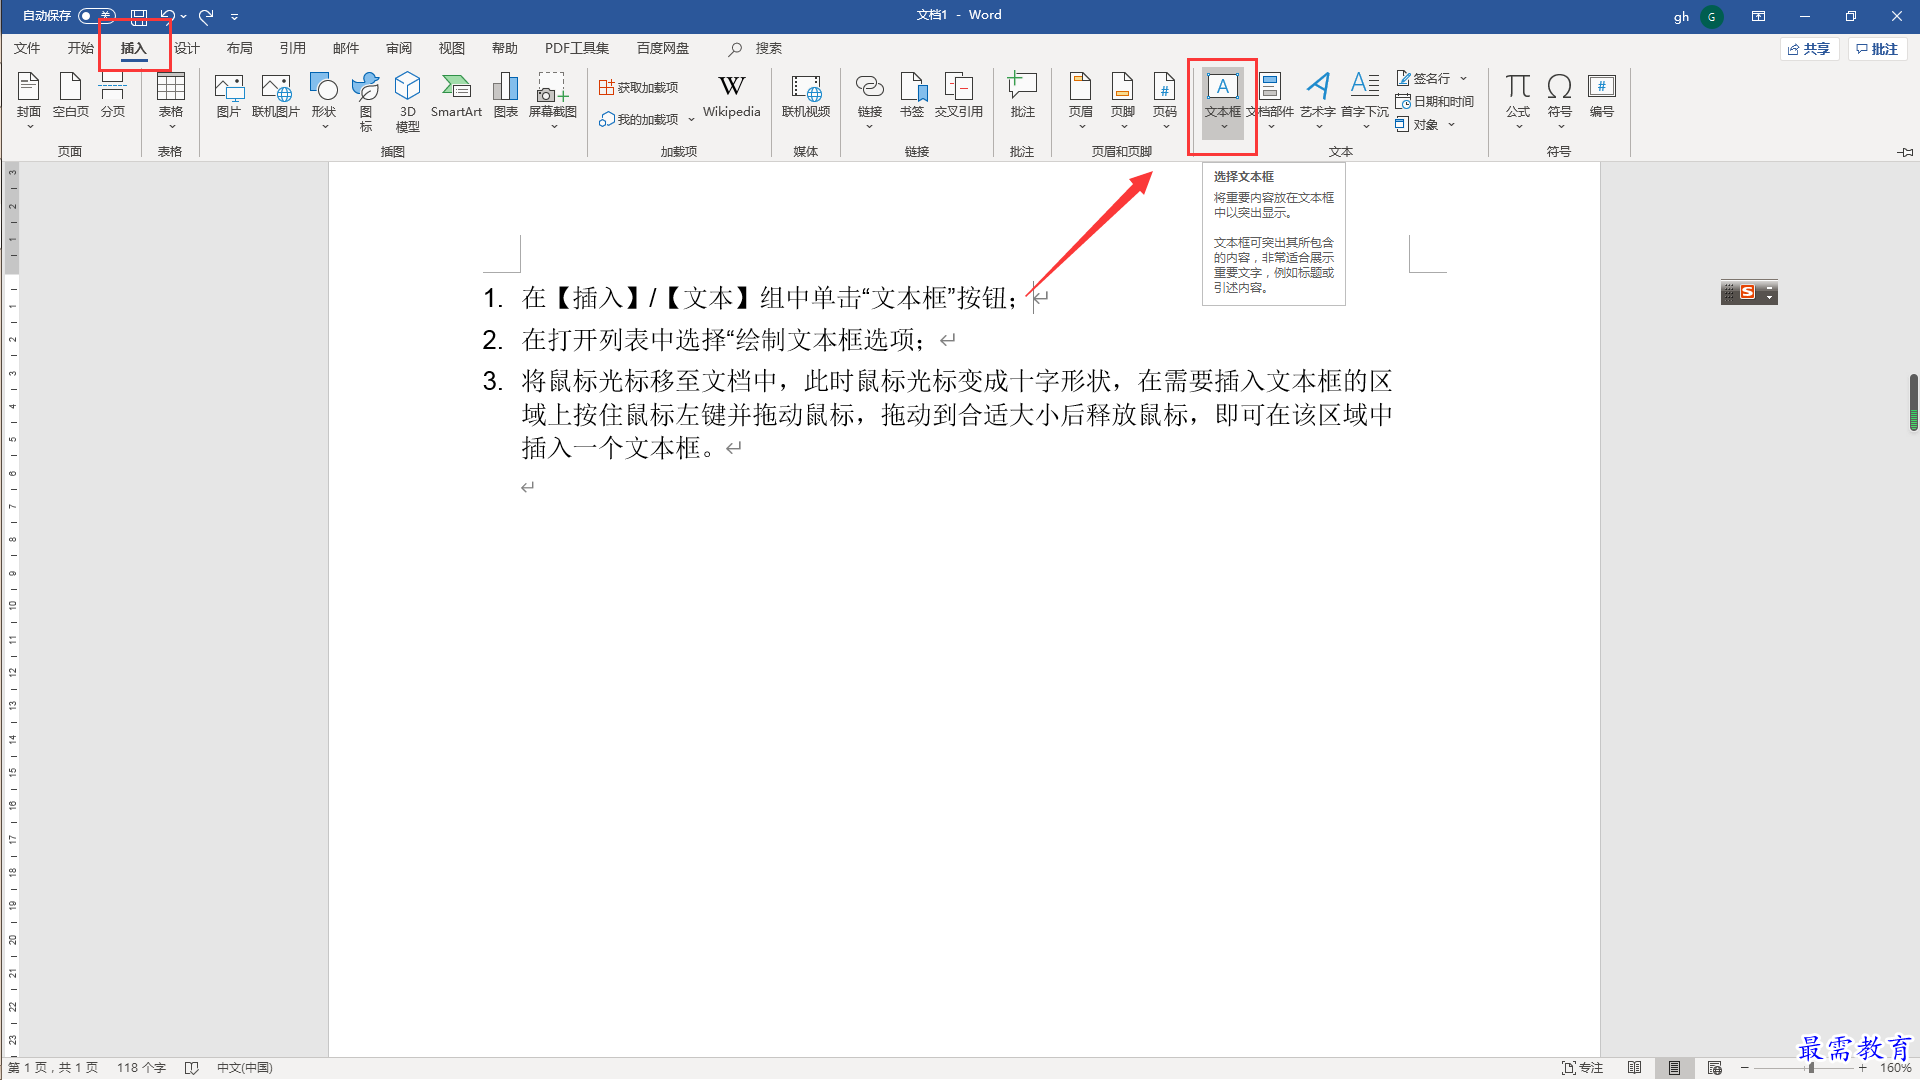Insert a picture (图片)
This screenshot has width=1920, height=1080.
(229, 97)
